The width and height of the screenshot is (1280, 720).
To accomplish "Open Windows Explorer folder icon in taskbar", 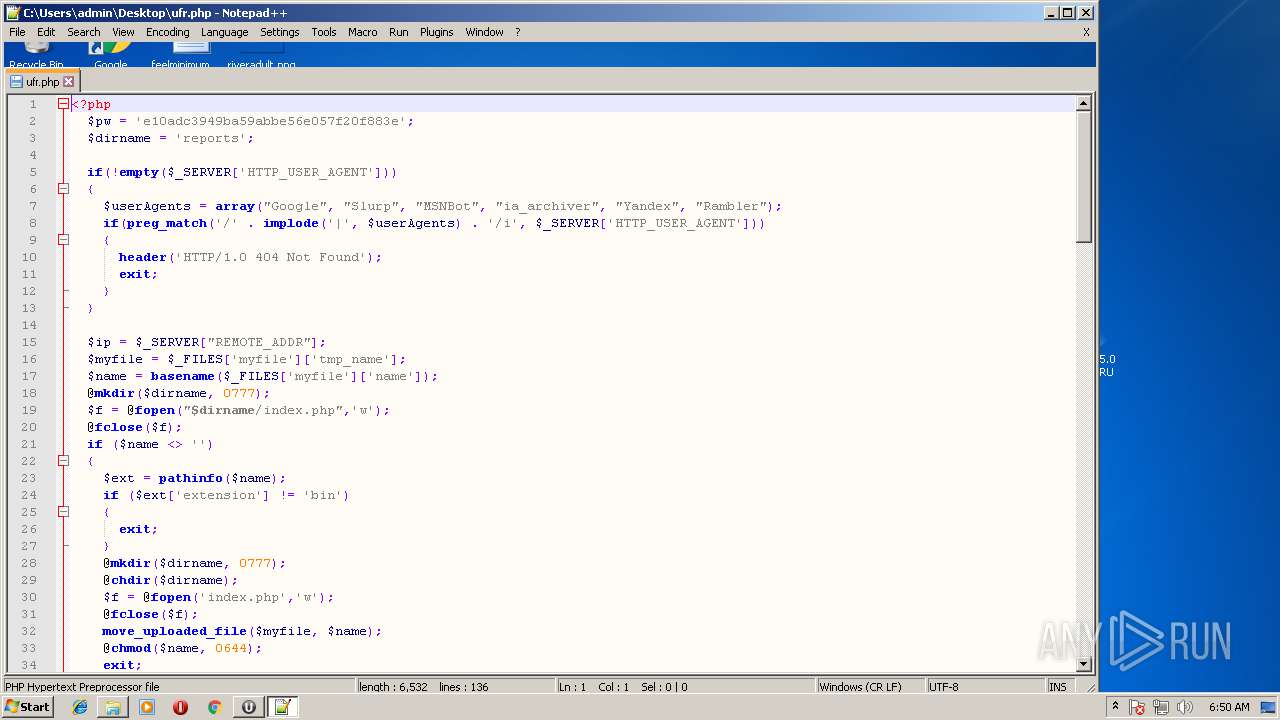I will [113, 707].
